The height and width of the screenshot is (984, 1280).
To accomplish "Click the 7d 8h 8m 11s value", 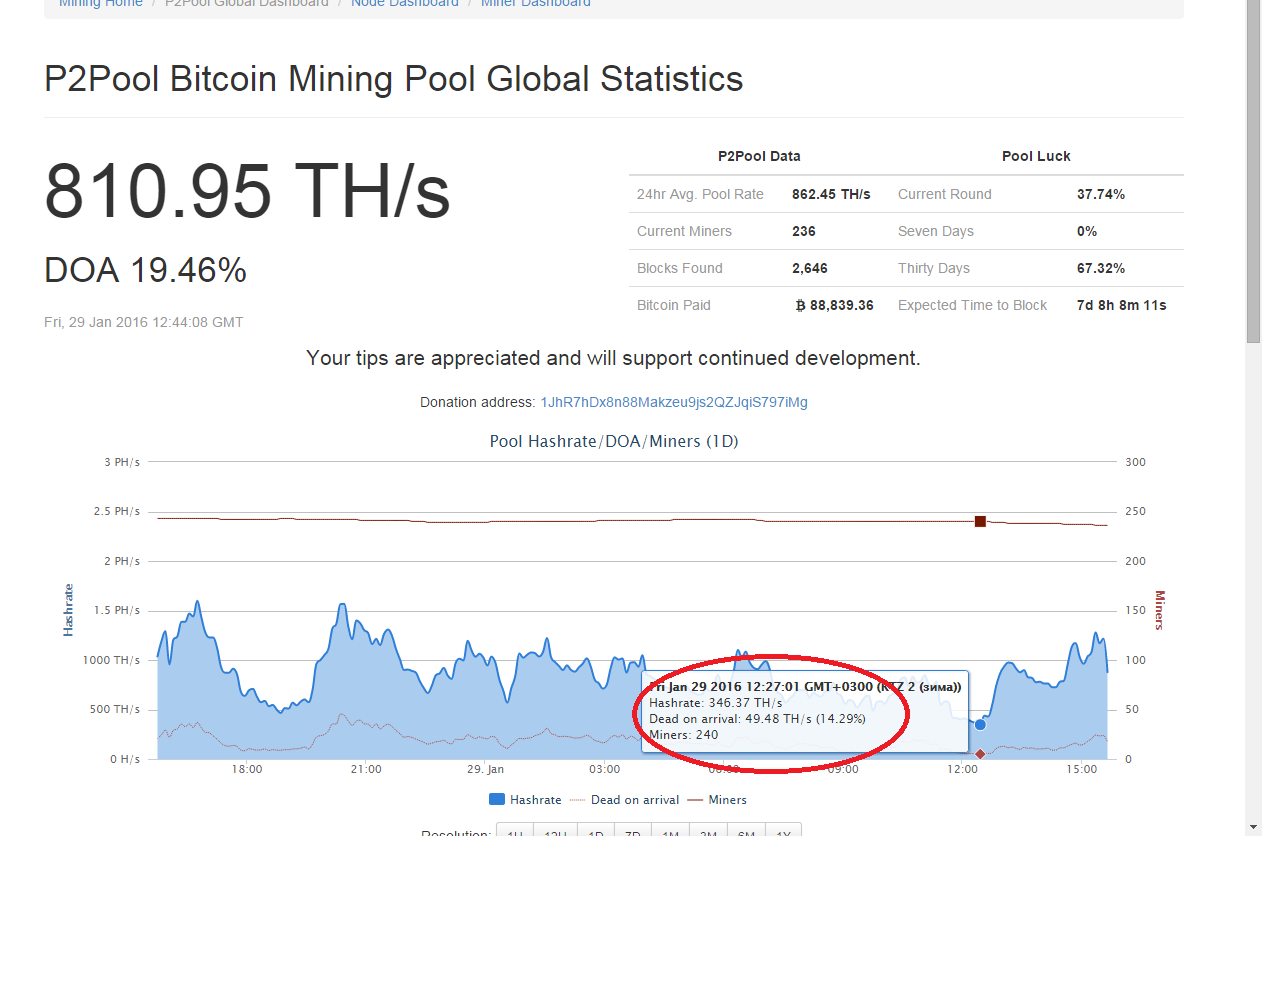I will pos(1121,305).
